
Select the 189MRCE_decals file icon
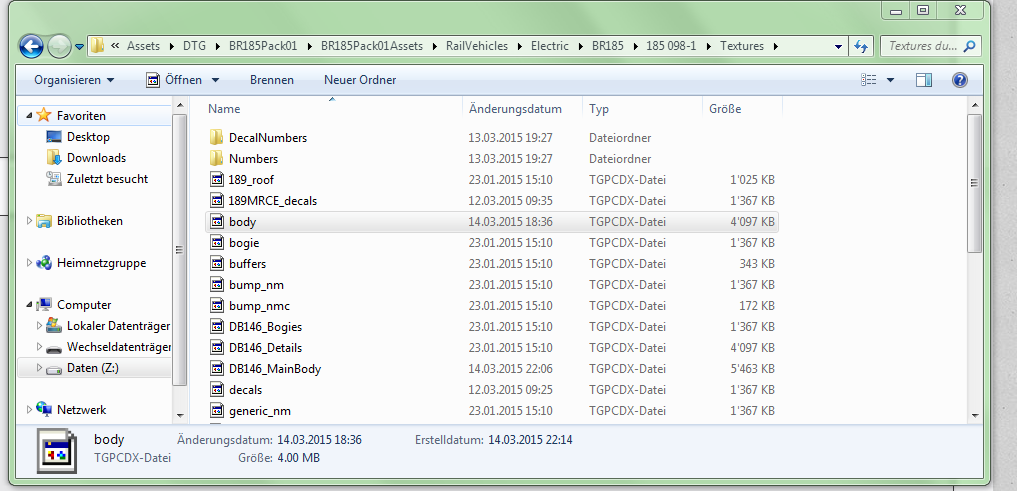click(x=217, y=200)
